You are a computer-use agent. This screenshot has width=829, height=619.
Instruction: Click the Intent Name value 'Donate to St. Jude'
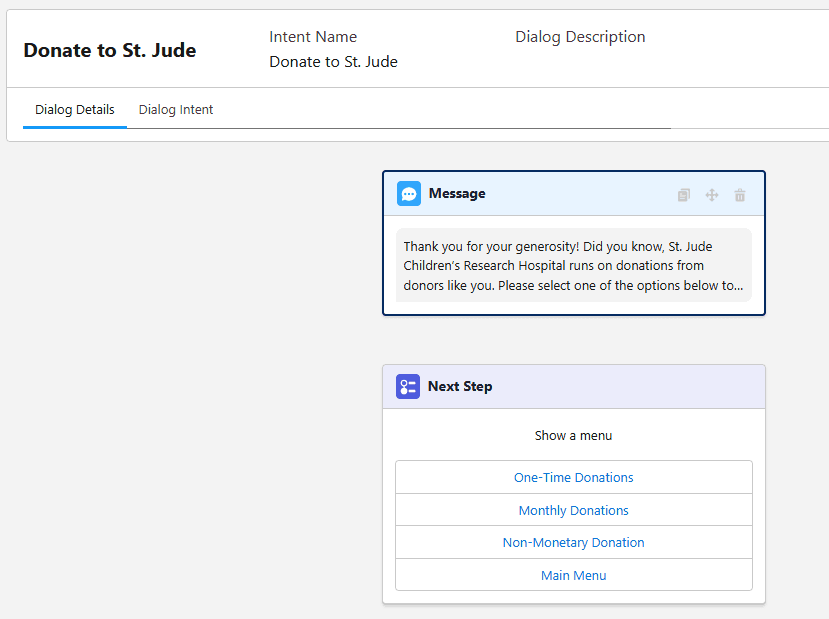coord(333,61)
